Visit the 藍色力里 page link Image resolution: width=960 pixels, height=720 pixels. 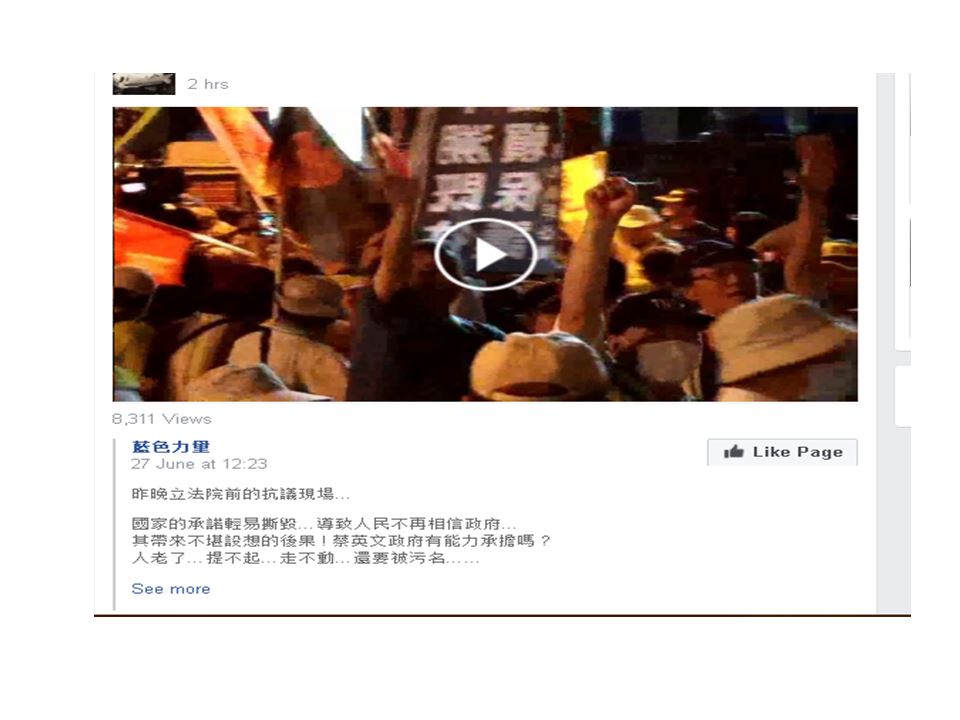pyautogui.click(x=171, y=447)
